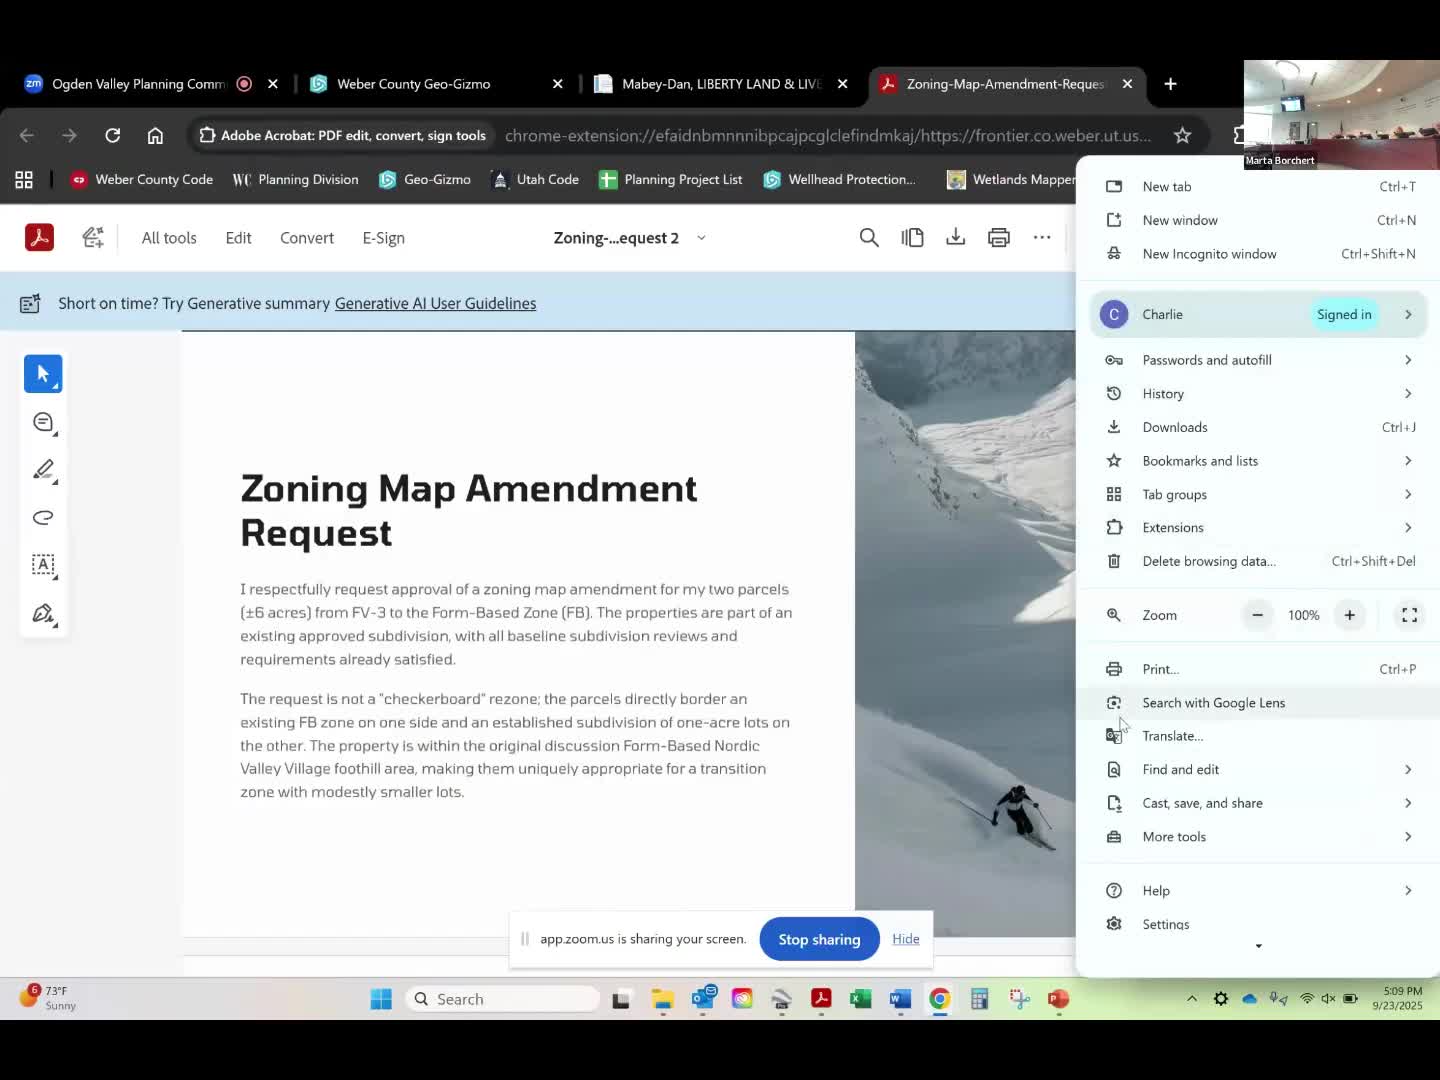Open Downloads from Chrome menu

(x=1258, y=427)
